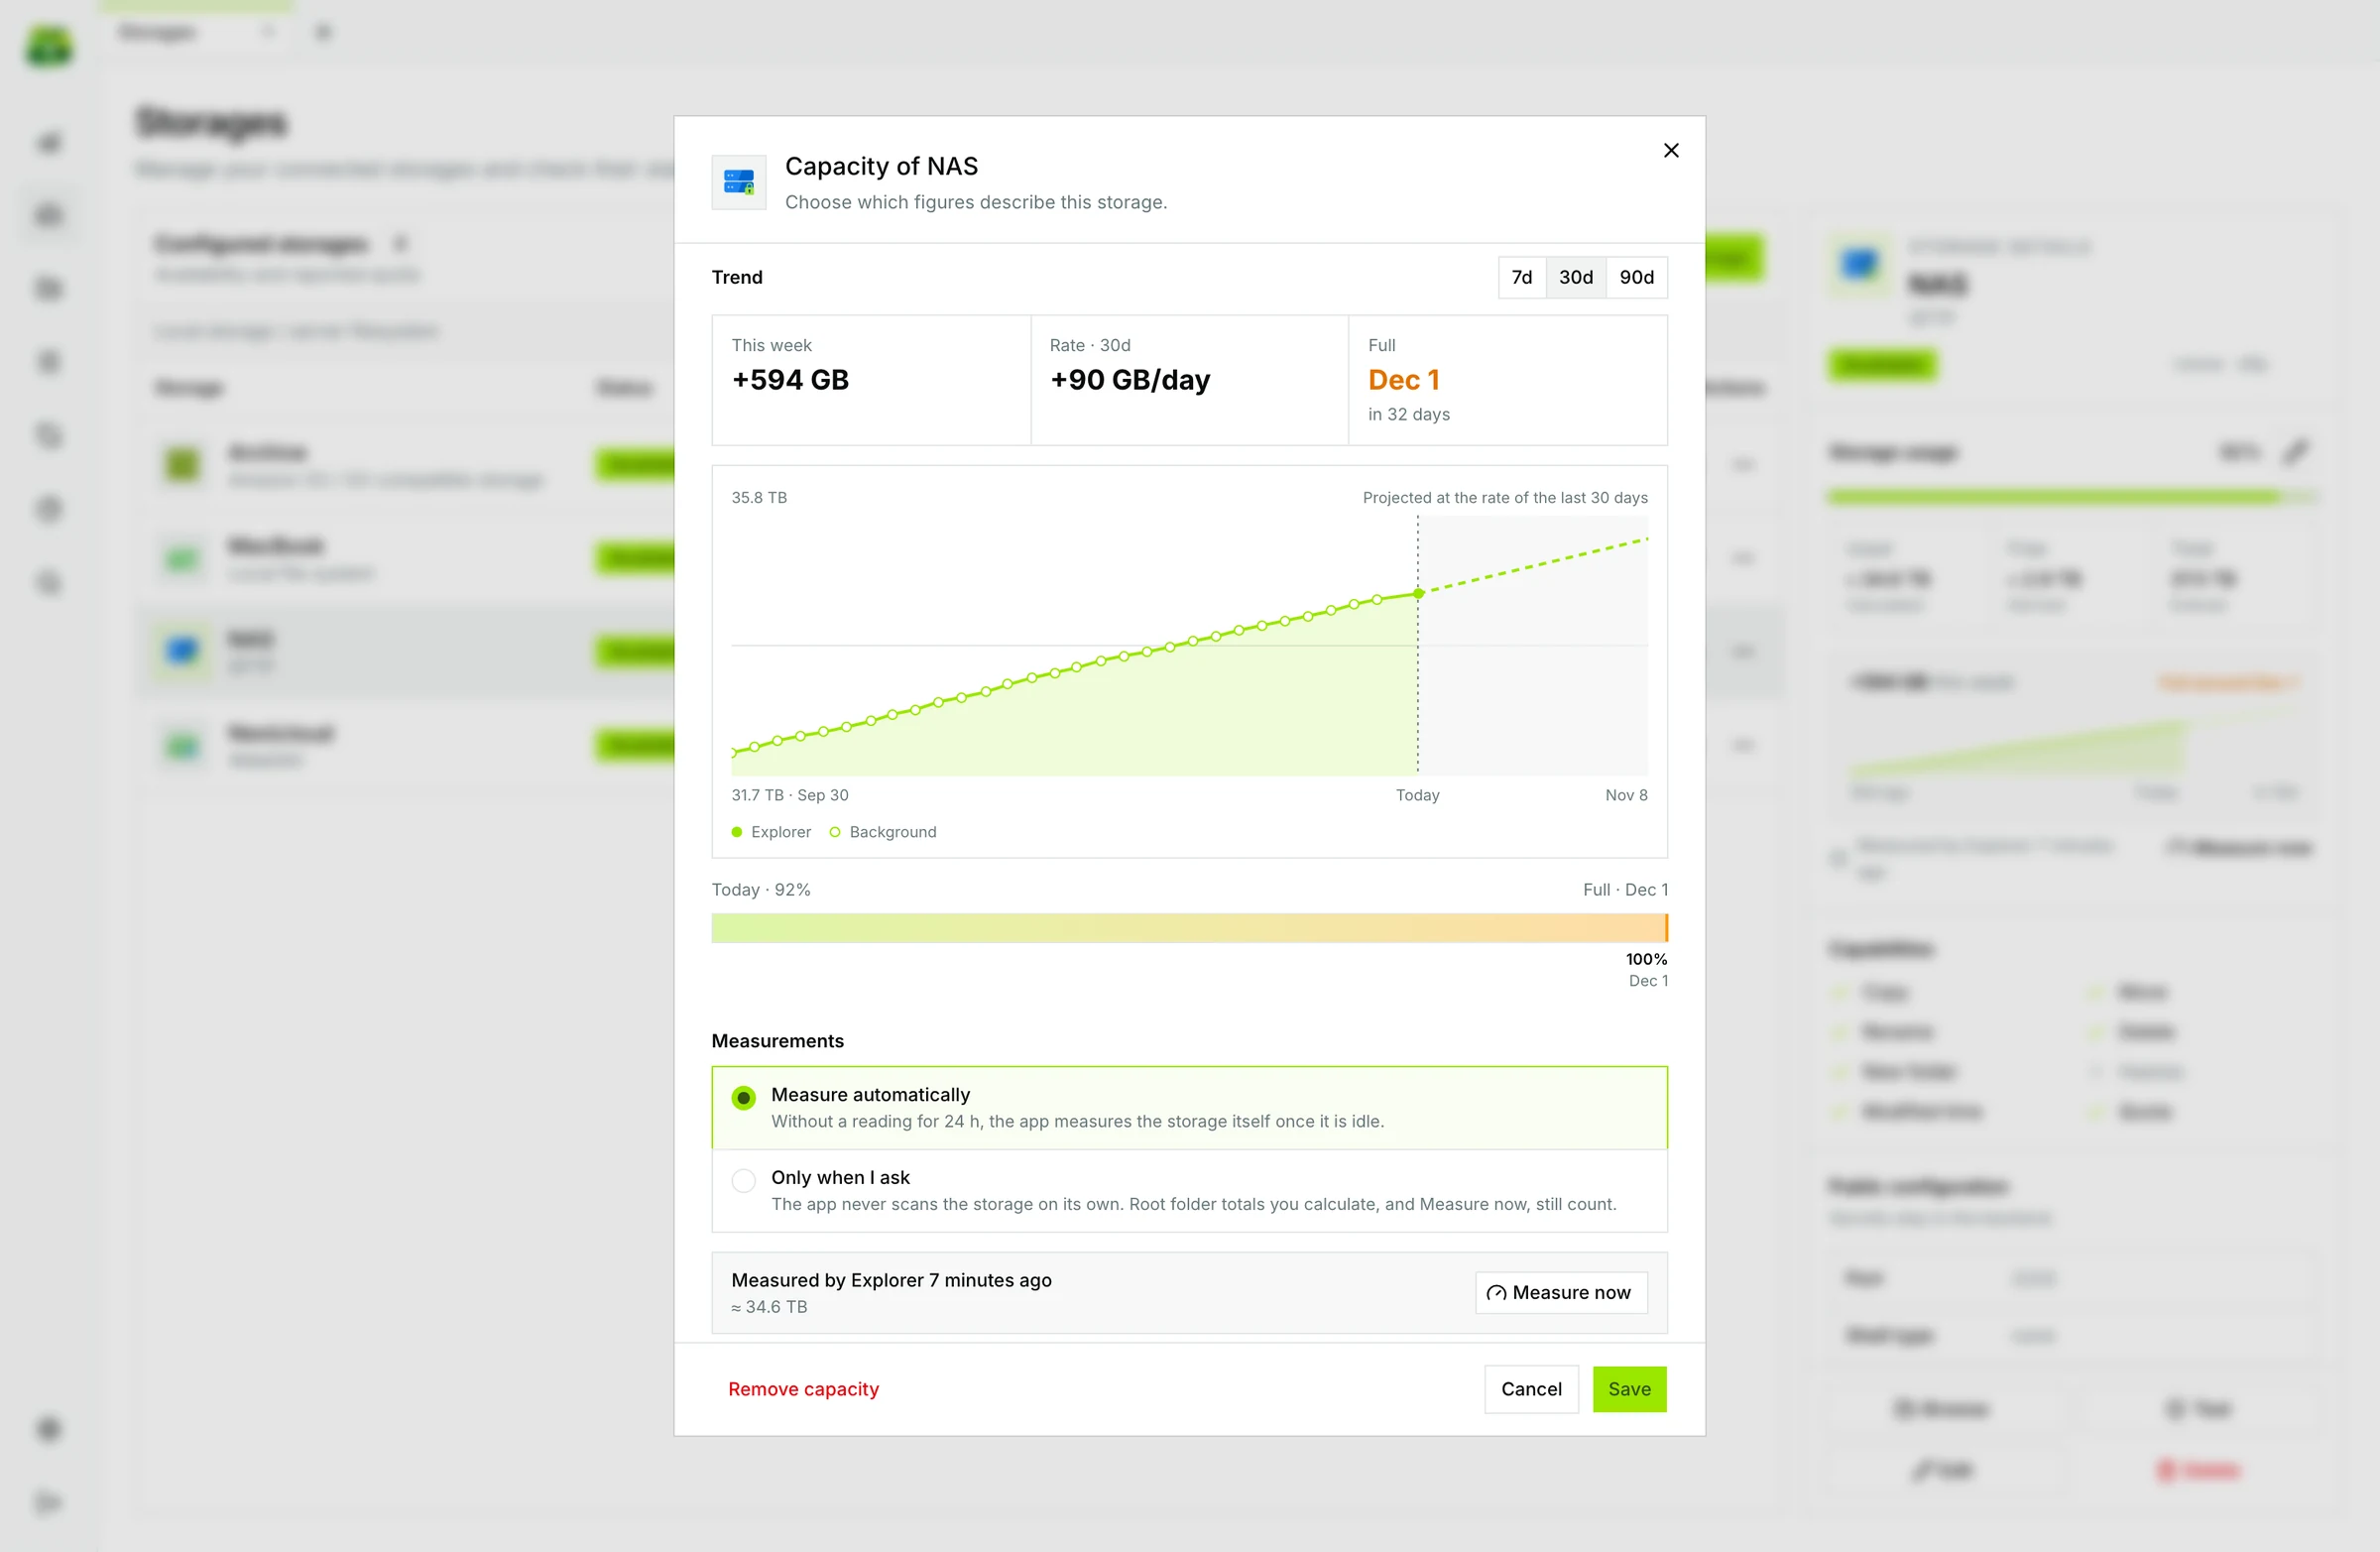The height and width of the screenshot is (1552, 2380).
Task: Click the capacity fill progress bar
Action: [1189, 928]
